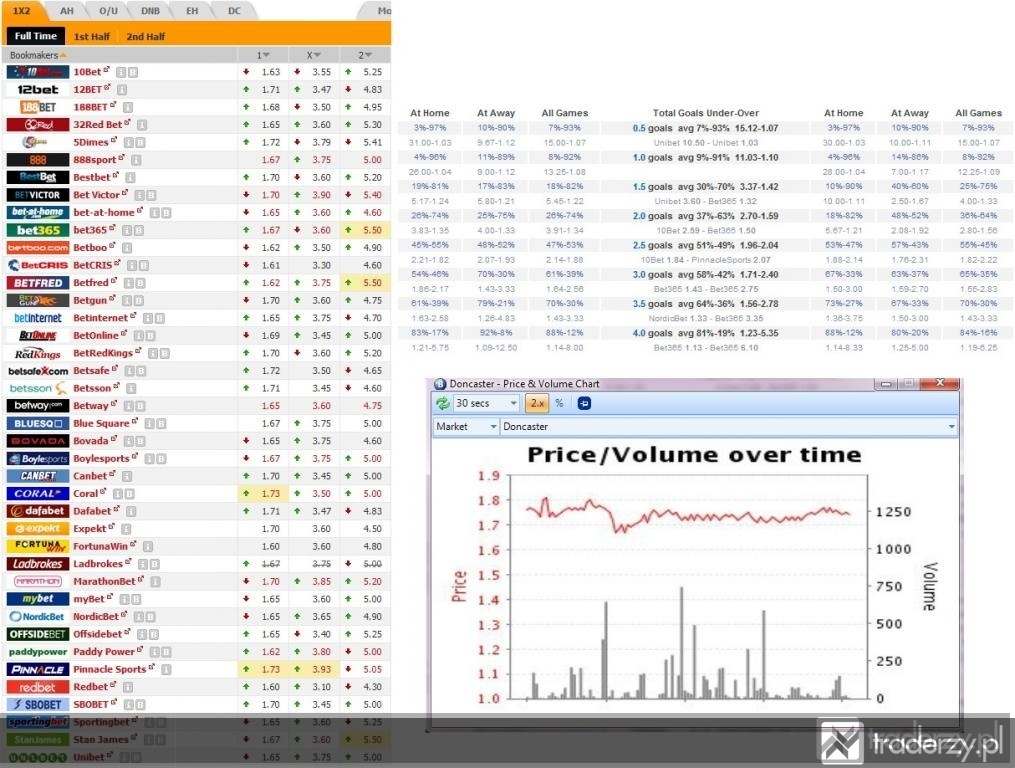The height and width of the screenshot is (768, 1015).
Task: Click the 10Bet bookmaker logo
Action: 38,72
